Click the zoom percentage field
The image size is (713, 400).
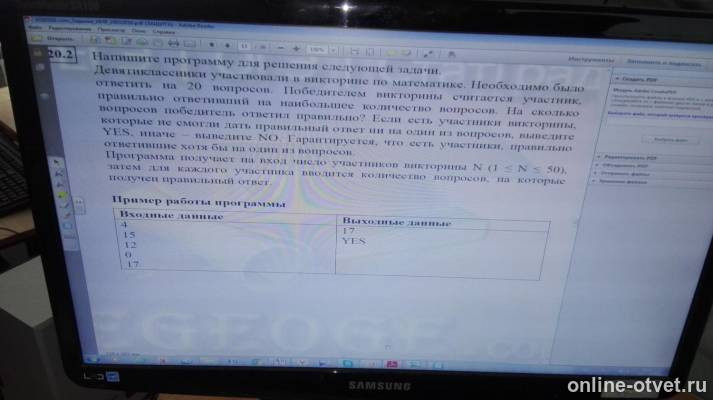pyautogui.click(x=317, y=49)
